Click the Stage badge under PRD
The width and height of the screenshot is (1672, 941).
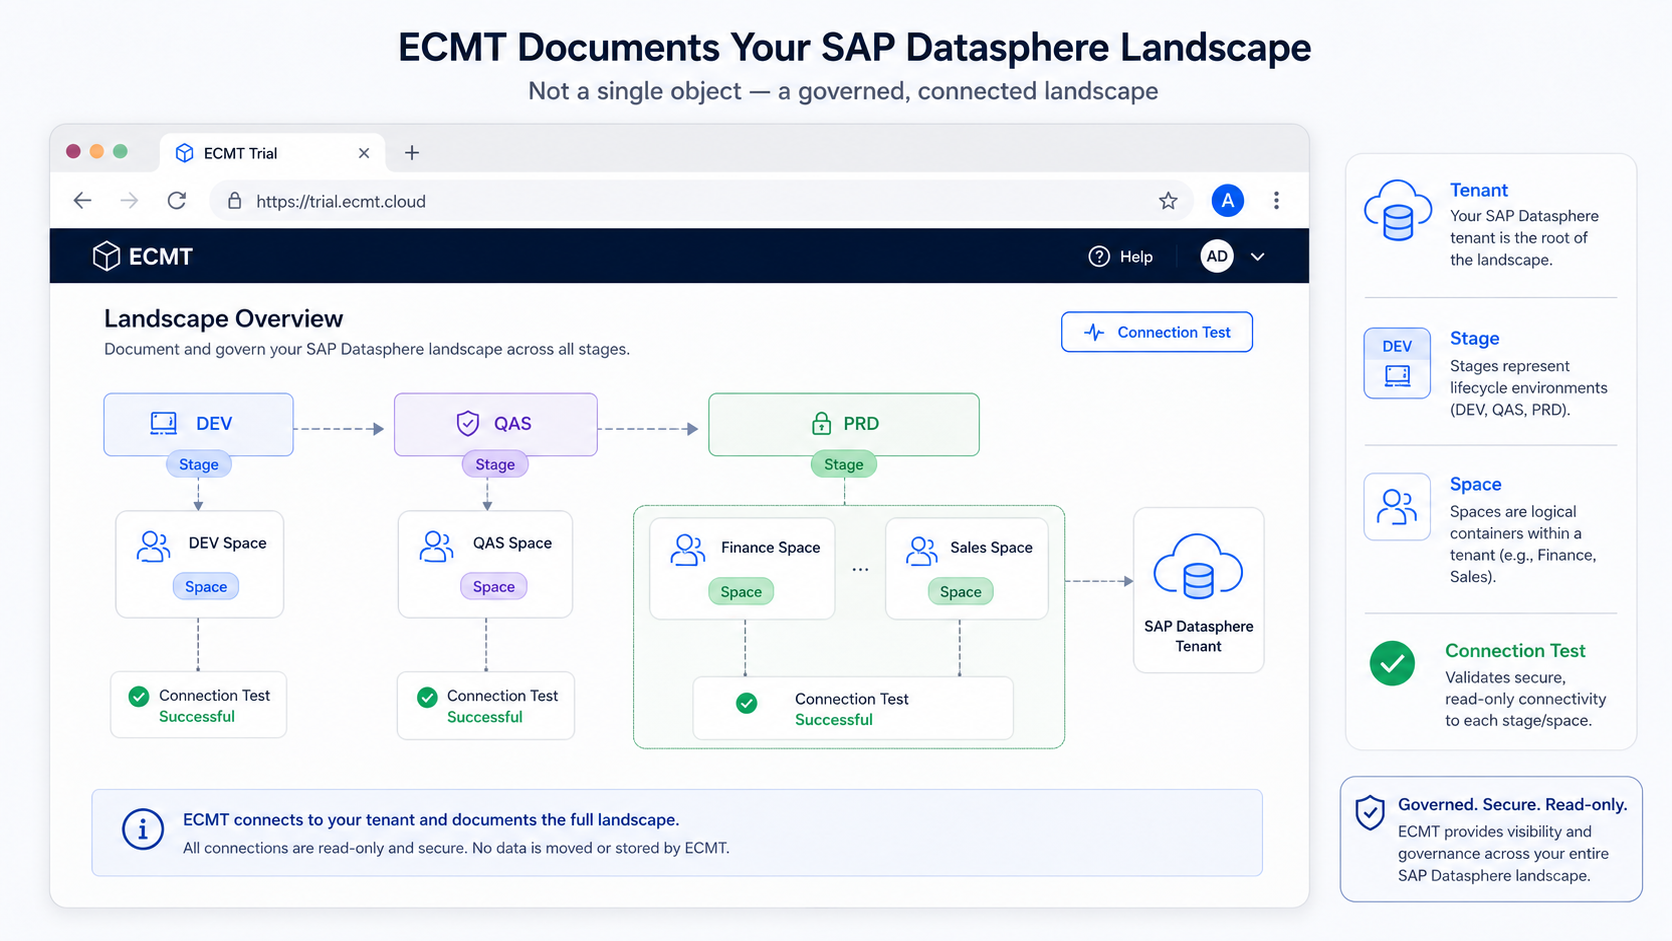click(844, 464)
